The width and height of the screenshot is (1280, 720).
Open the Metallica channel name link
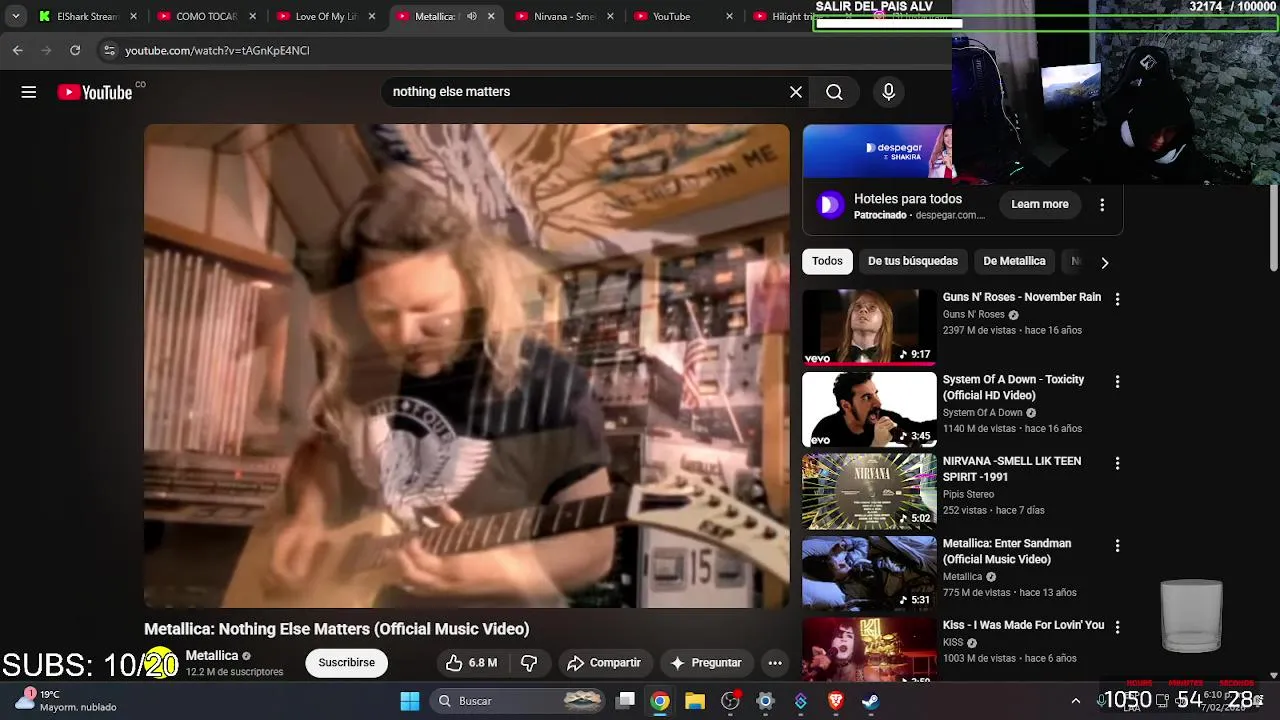click(x=212, y=656)
